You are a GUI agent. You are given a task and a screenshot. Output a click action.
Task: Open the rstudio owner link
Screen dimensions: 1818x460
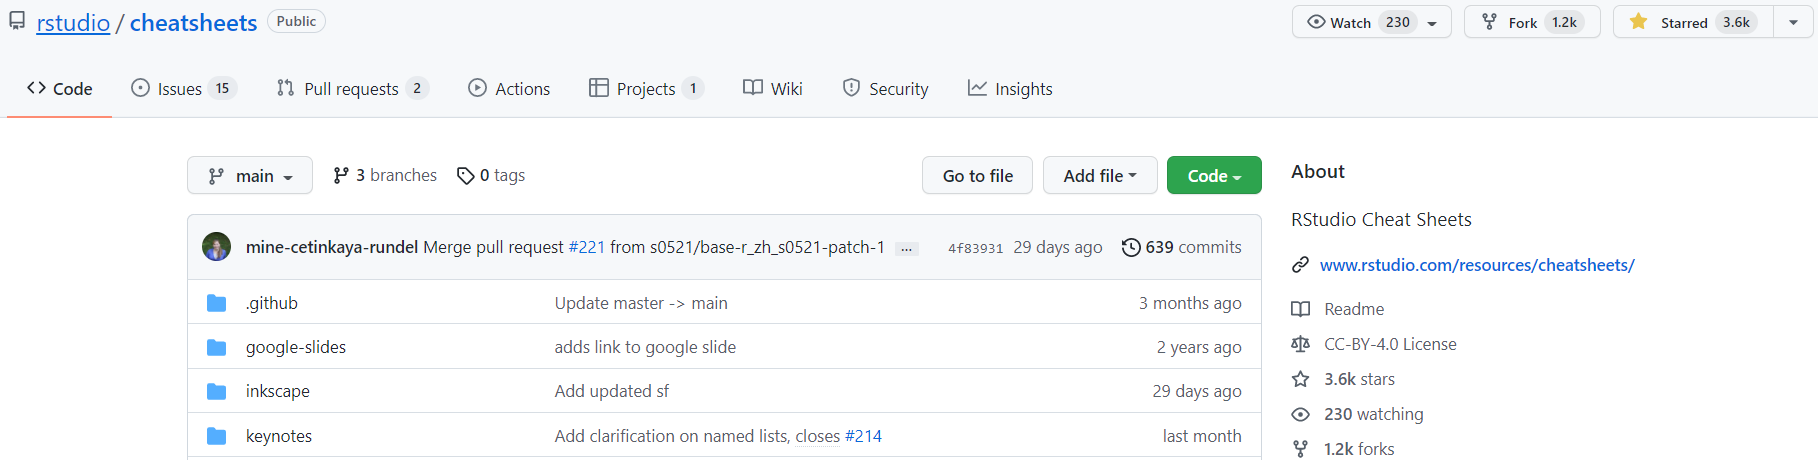click(73, 23)
